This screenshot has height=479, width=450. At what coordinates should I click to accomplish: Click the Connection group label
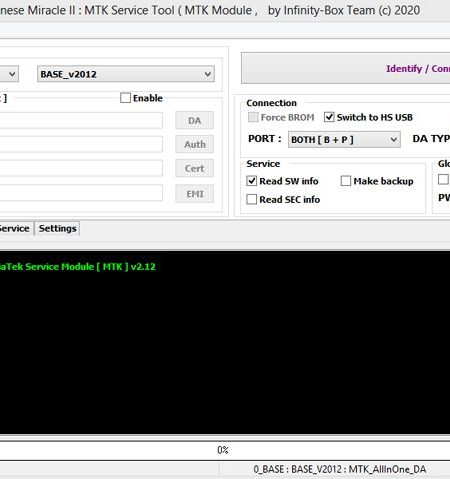[271, 103]
